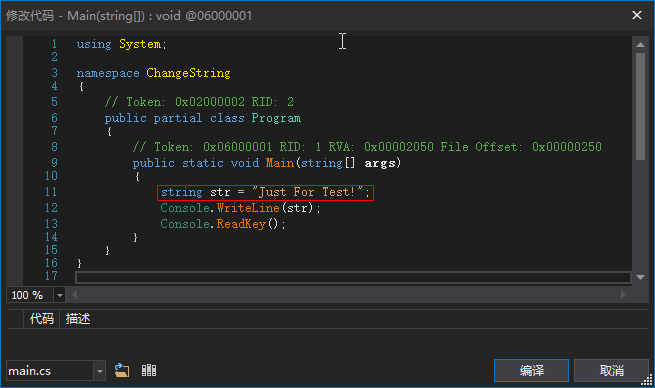
Task: Click the horizontal scrollbar track
Action: [x=349, y=295]
